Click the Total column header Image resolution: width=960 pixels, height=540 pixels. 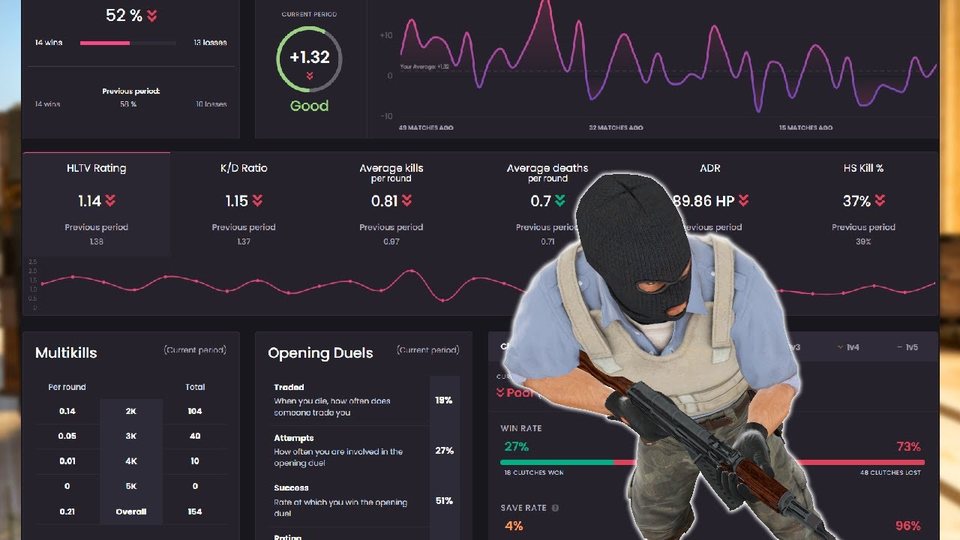195,387
